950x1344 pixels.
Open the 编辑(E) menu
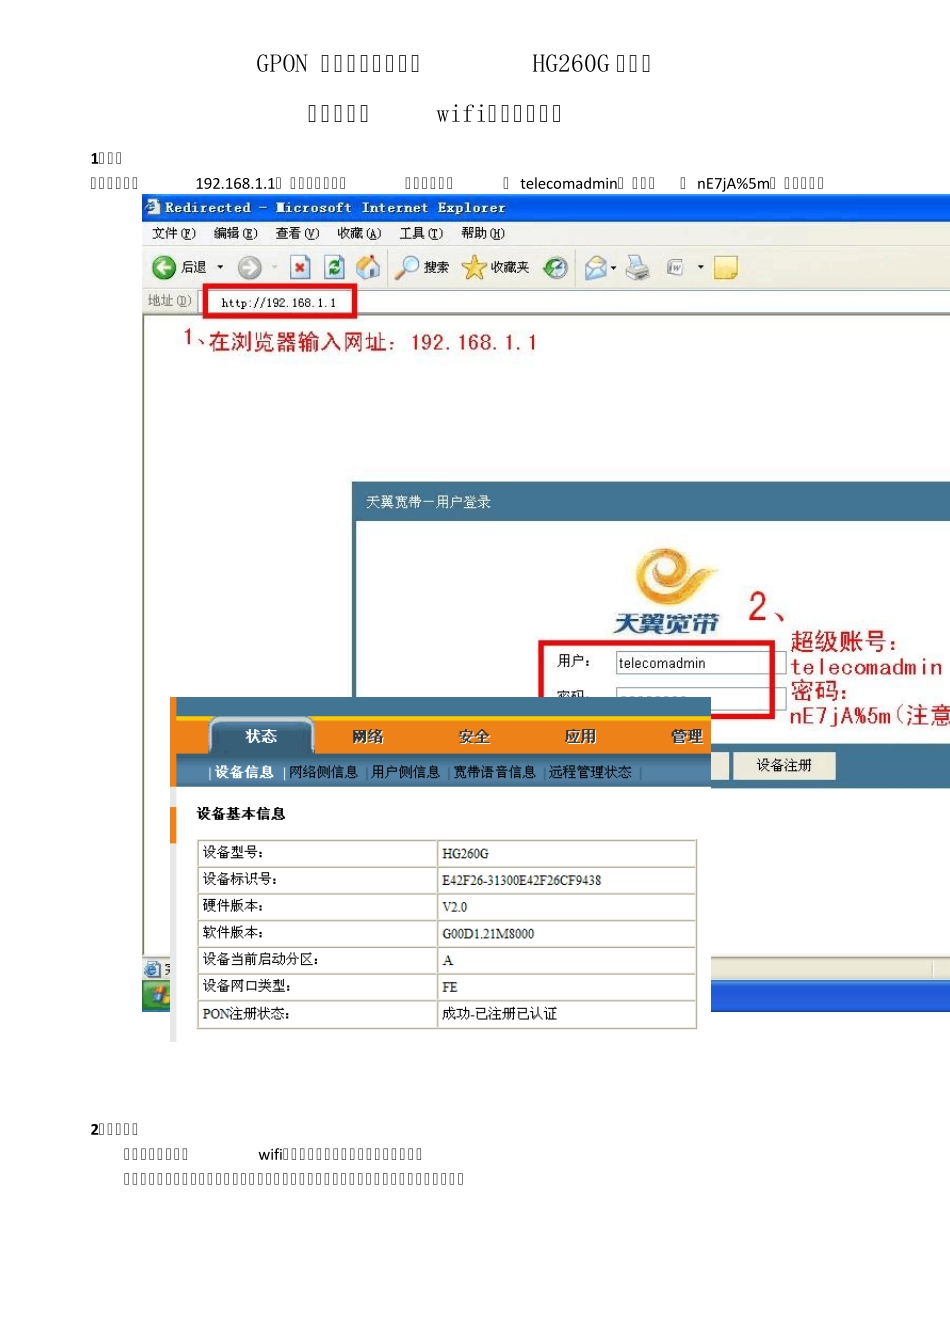235,233
